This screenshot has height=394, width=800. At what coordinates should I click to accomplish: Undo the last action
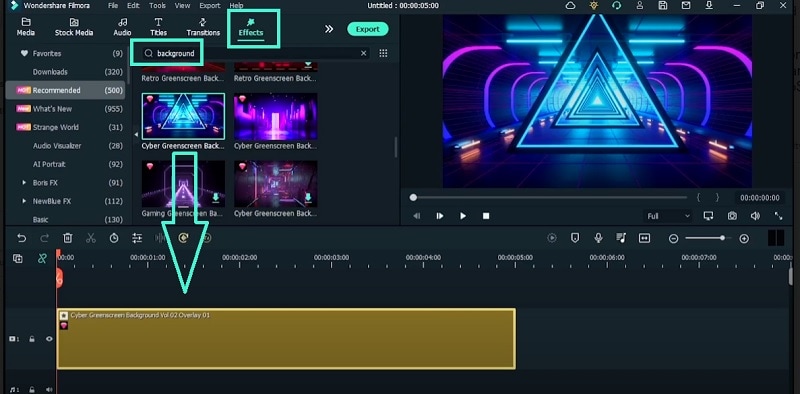[x=21, y=238]
